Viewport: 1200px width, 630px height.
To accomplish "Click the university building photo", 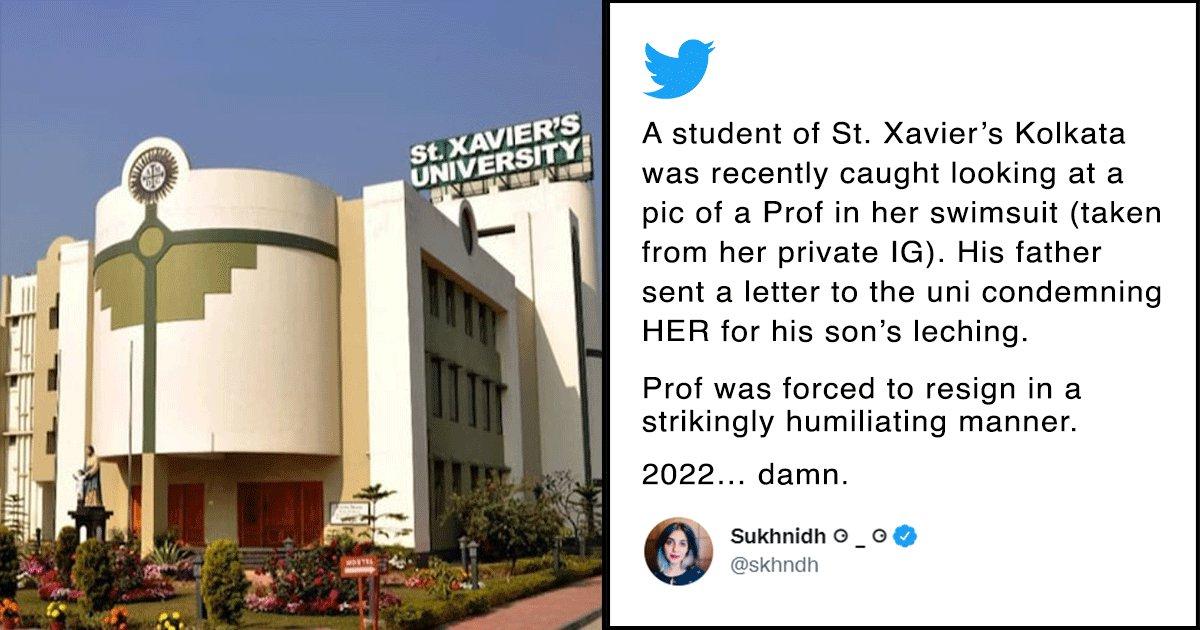I will tap(301, 315).
